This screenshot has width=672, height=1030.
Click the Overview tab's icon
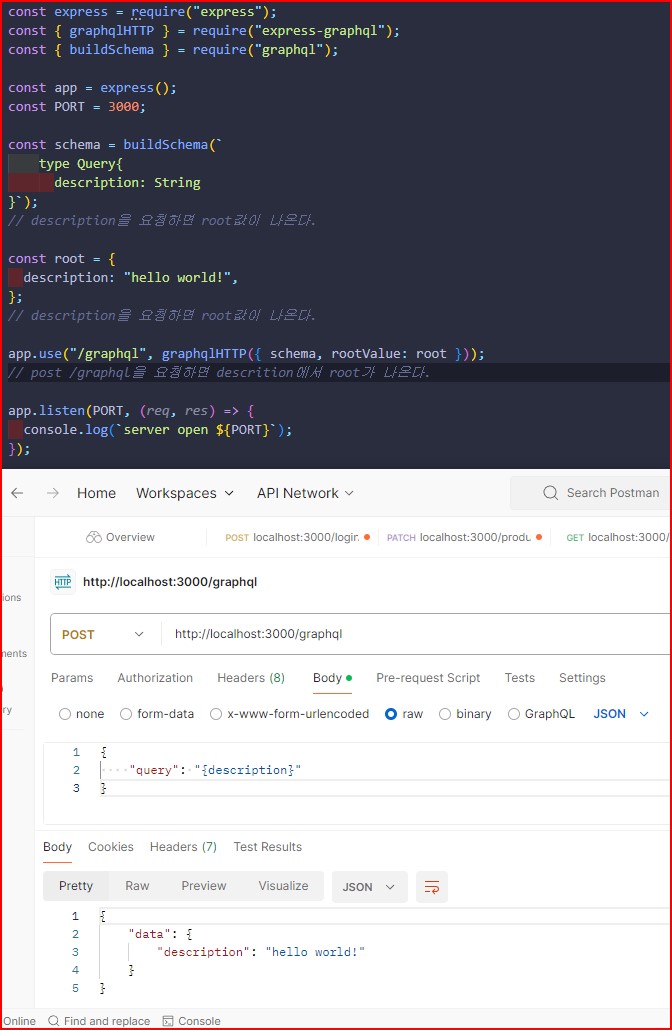[x=94, y=537]
